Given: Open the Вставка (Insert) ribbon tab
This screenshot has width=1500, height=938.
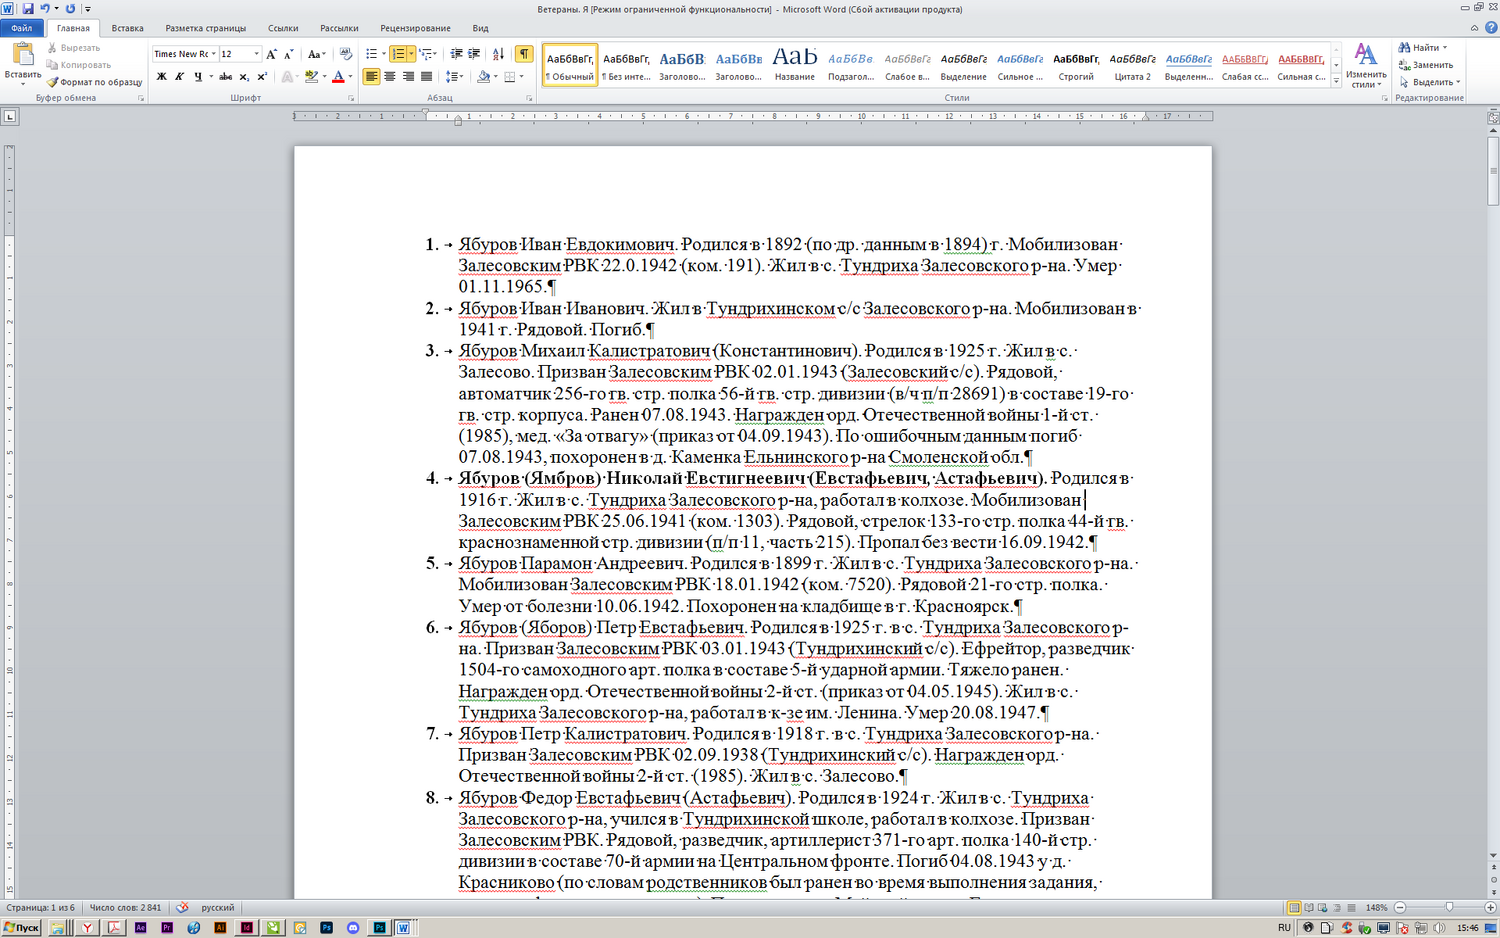Looking at the screenshot, I should (x=127, y=28).
